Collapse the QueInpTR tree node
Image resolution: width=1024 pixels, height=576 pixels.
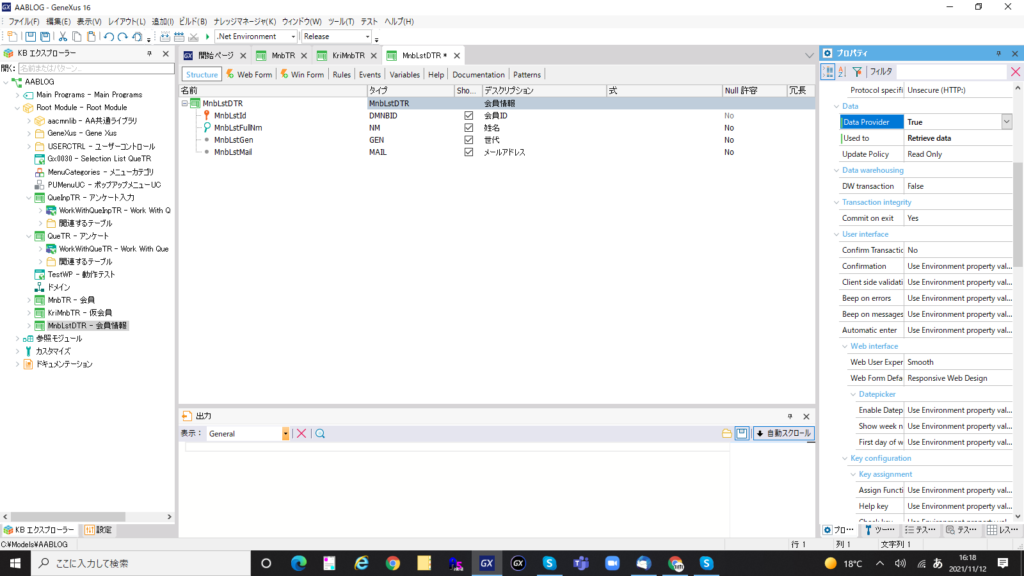[29, 198]
